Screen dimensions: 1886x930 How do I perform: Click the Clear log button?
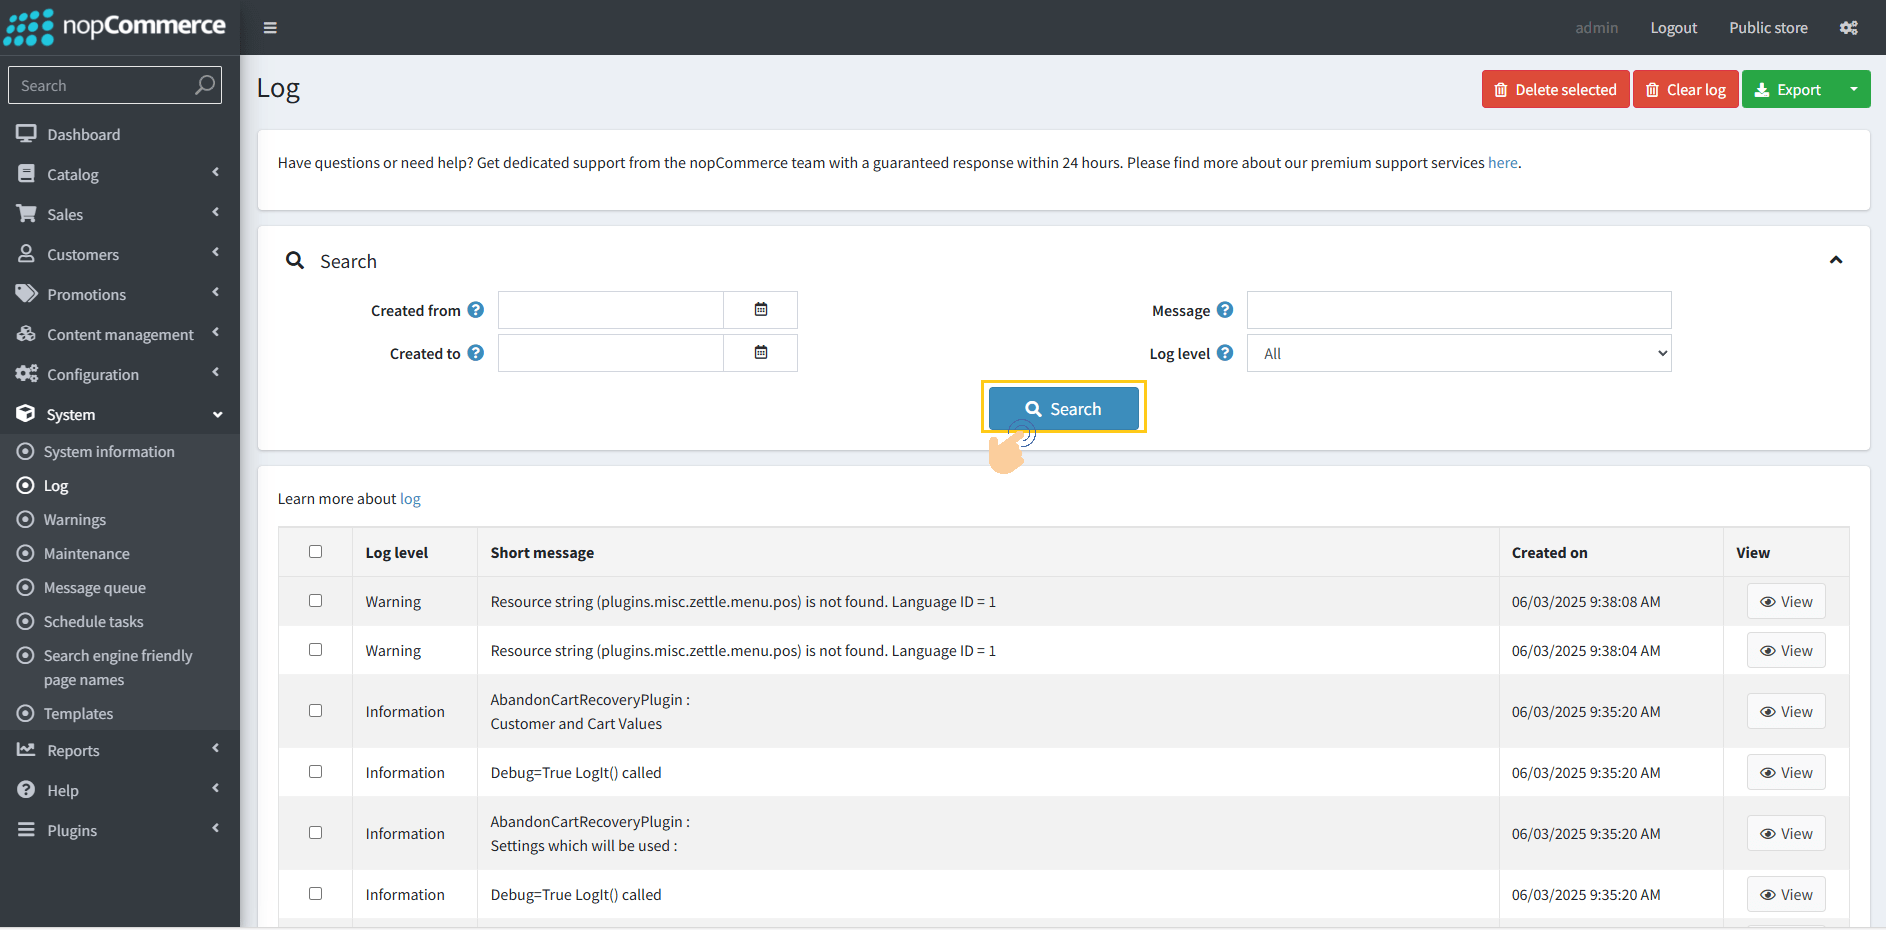point(1685,90)
